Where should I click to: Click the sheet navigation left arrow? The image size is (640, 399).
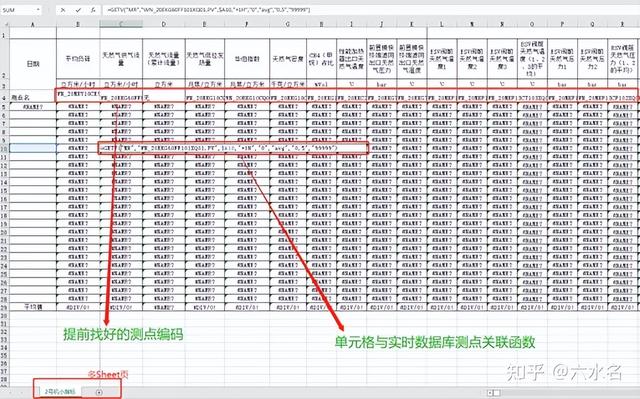click(x=11, y=392)
